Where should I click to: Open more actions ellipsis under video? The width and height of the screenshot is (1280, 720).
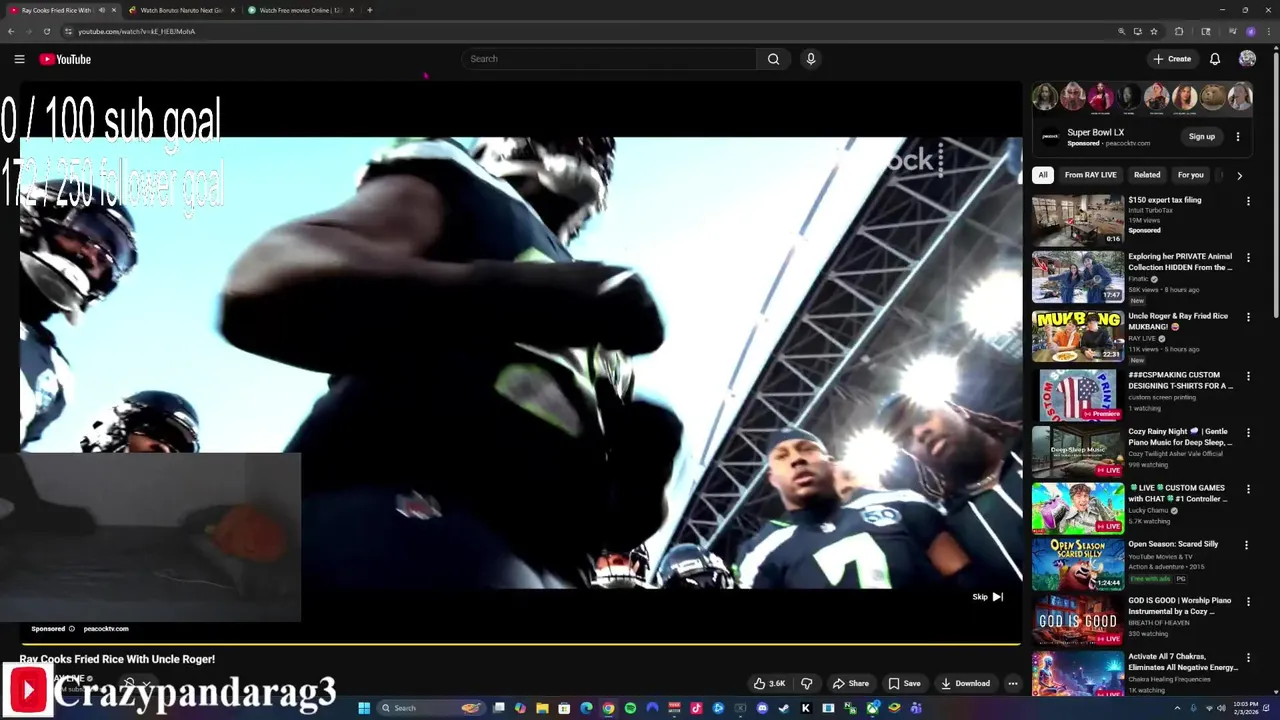tap(1013, 684)
